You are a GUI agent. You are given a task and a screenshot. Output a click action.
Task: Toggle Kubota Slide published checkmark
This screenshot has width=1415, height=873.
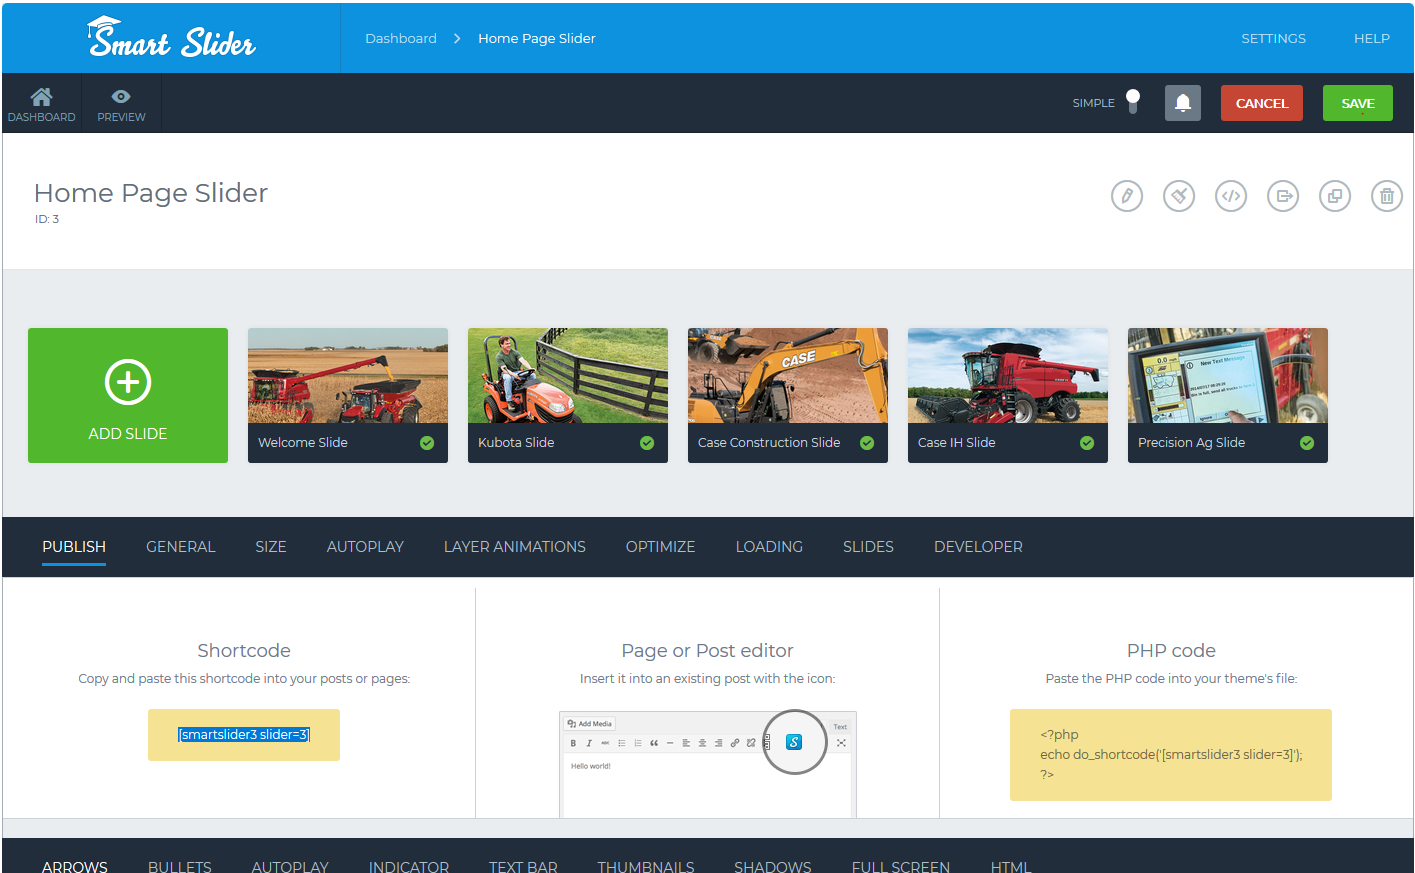pos(647,443)
